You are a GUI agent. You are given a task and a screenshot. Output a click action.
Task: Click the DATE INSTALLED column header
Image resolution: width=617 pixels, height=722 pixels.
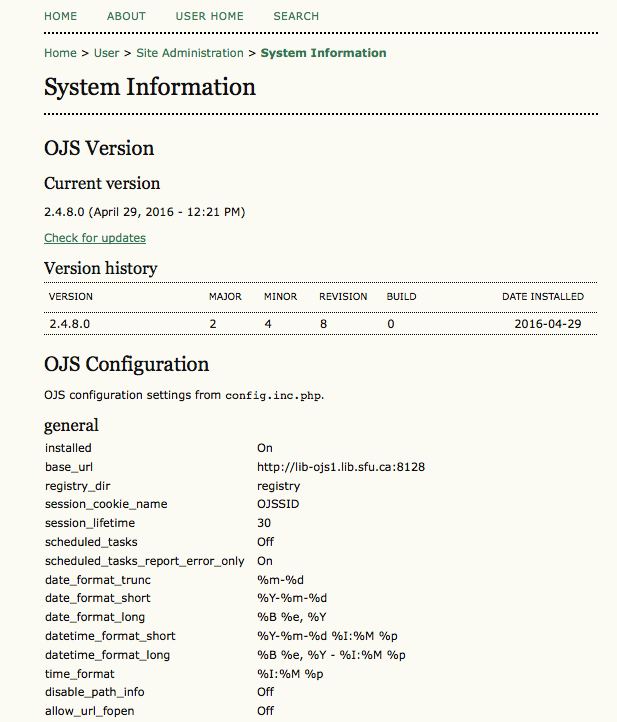[543, 297]
